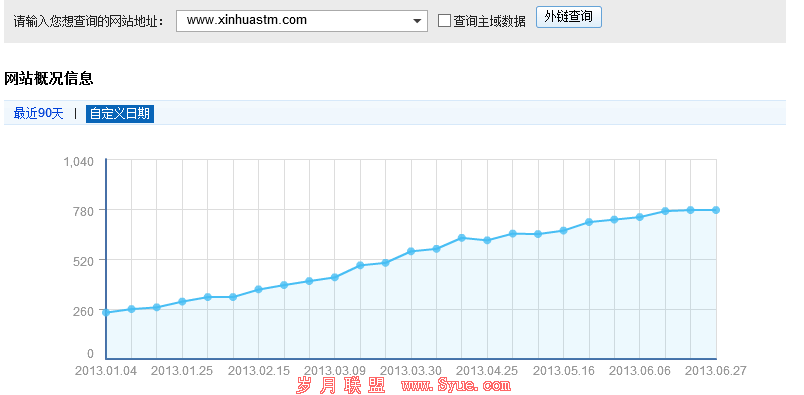Enable the 查询主域数据 checkbox

pyautogui.click(x=445, y=21)
